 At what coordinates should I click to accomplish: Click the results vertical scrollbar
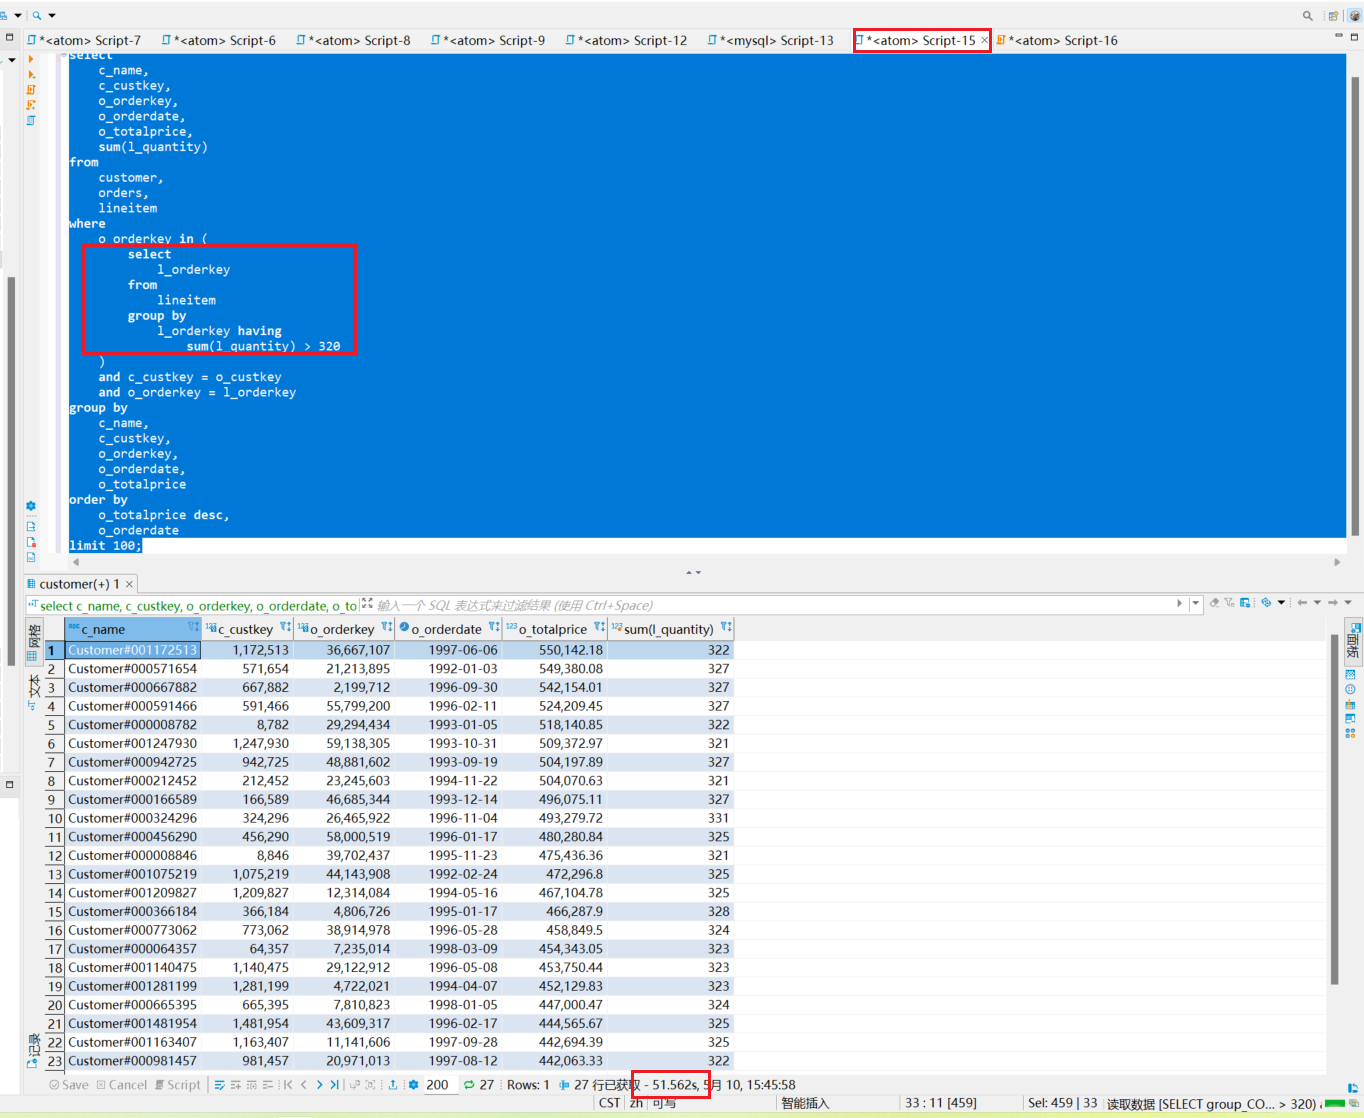(1335, 810)
